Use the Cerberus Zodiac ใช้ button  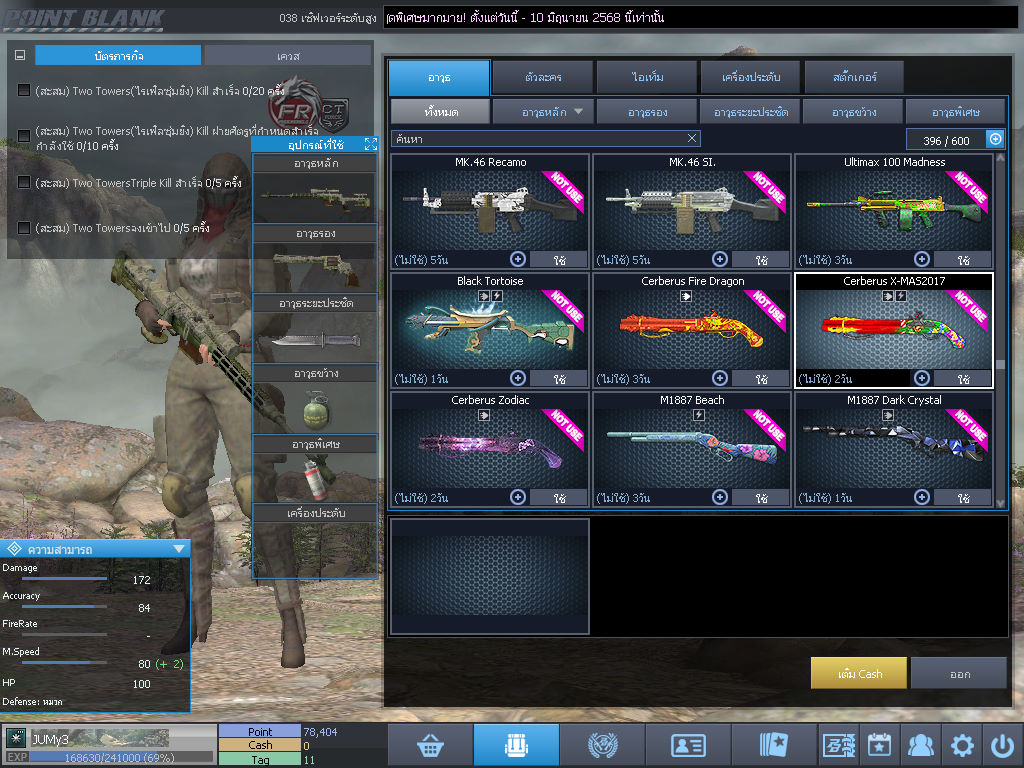[x=559, y=498]
